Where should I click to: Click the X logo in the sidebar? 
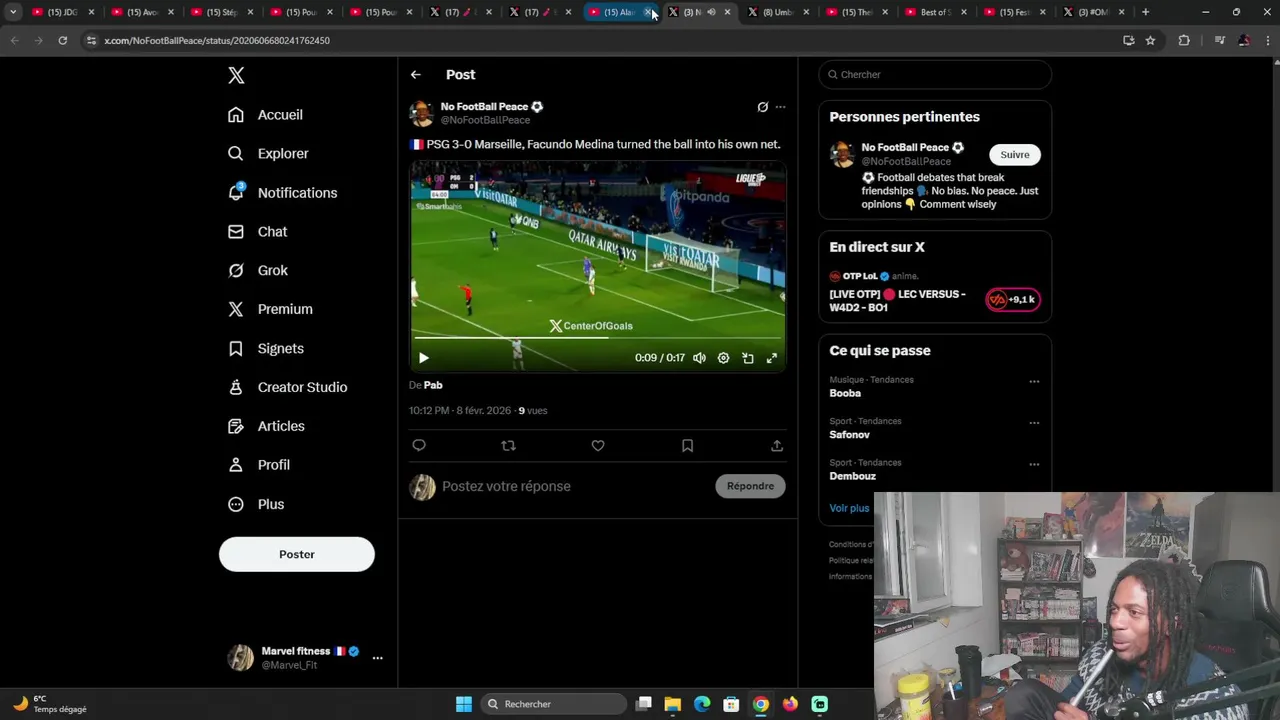pos(236,75)
